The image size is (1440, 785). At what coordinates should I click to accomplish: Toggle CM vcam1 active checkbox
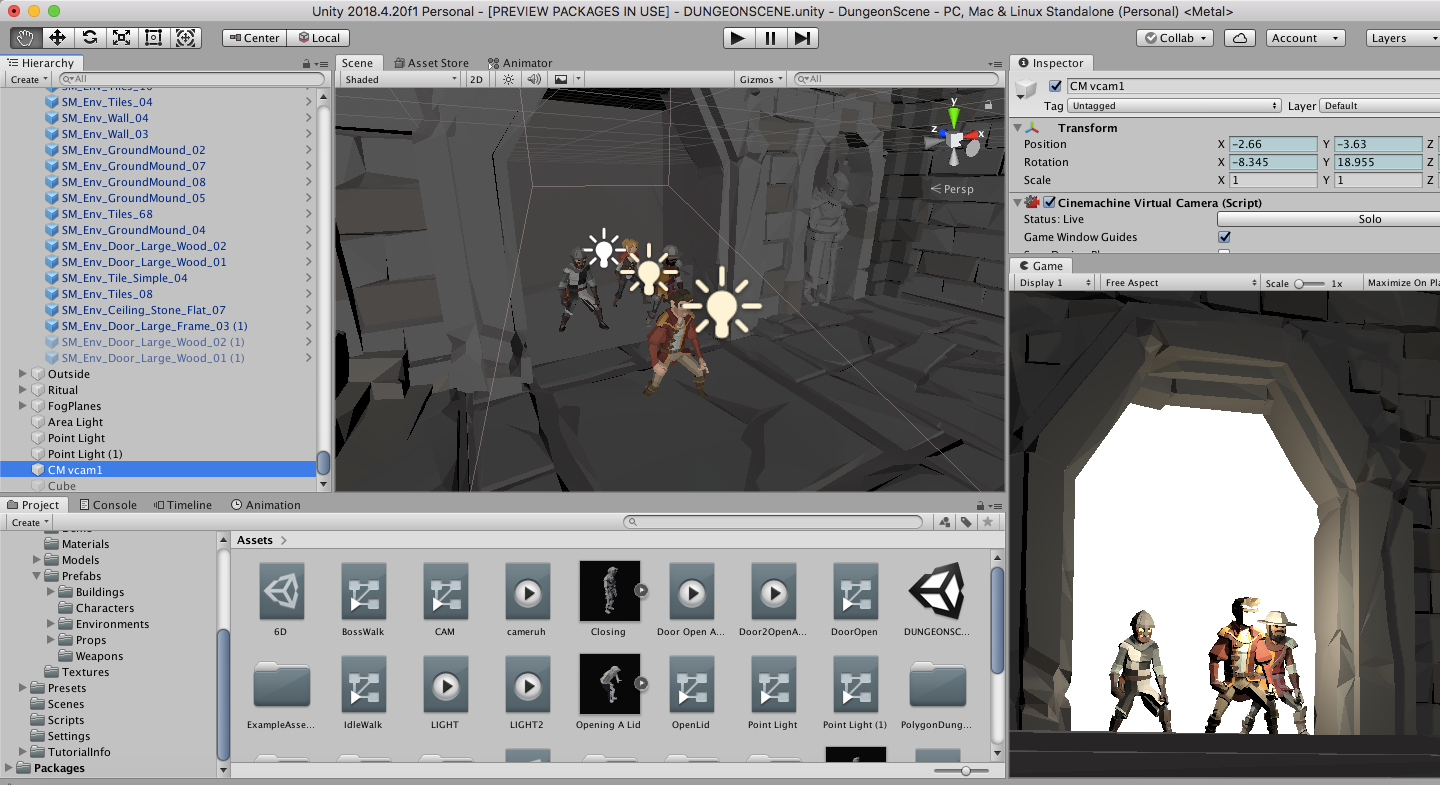(x=1056, y=86)
